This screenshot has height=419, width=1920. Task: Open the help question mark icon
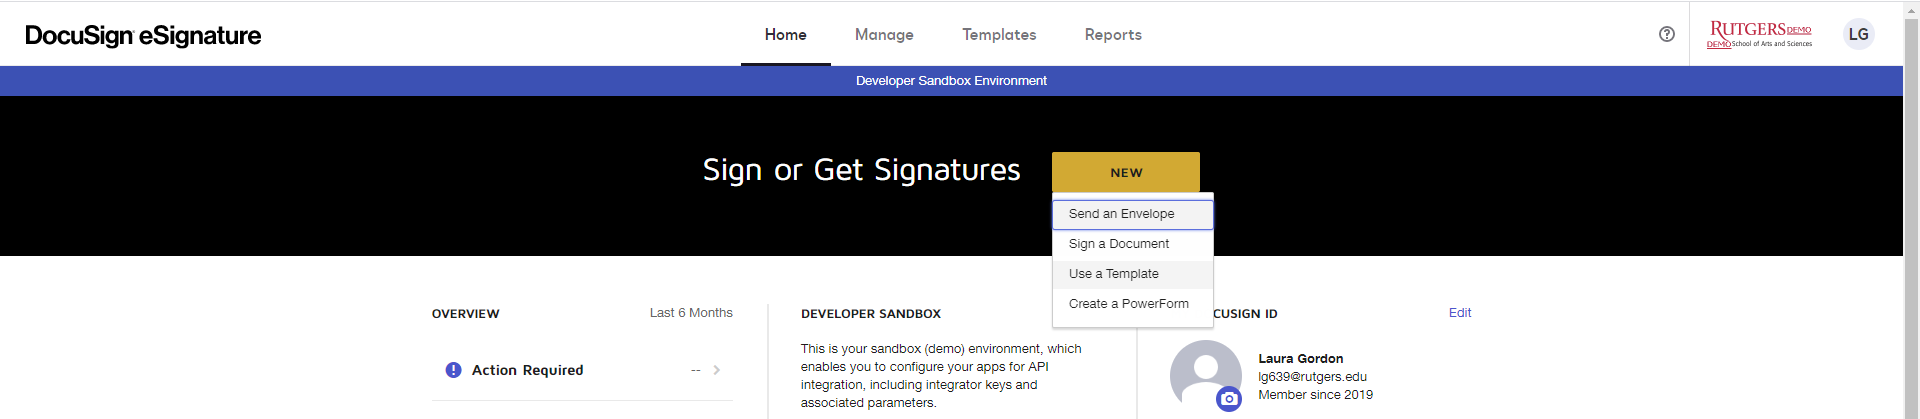[1666, 34]
